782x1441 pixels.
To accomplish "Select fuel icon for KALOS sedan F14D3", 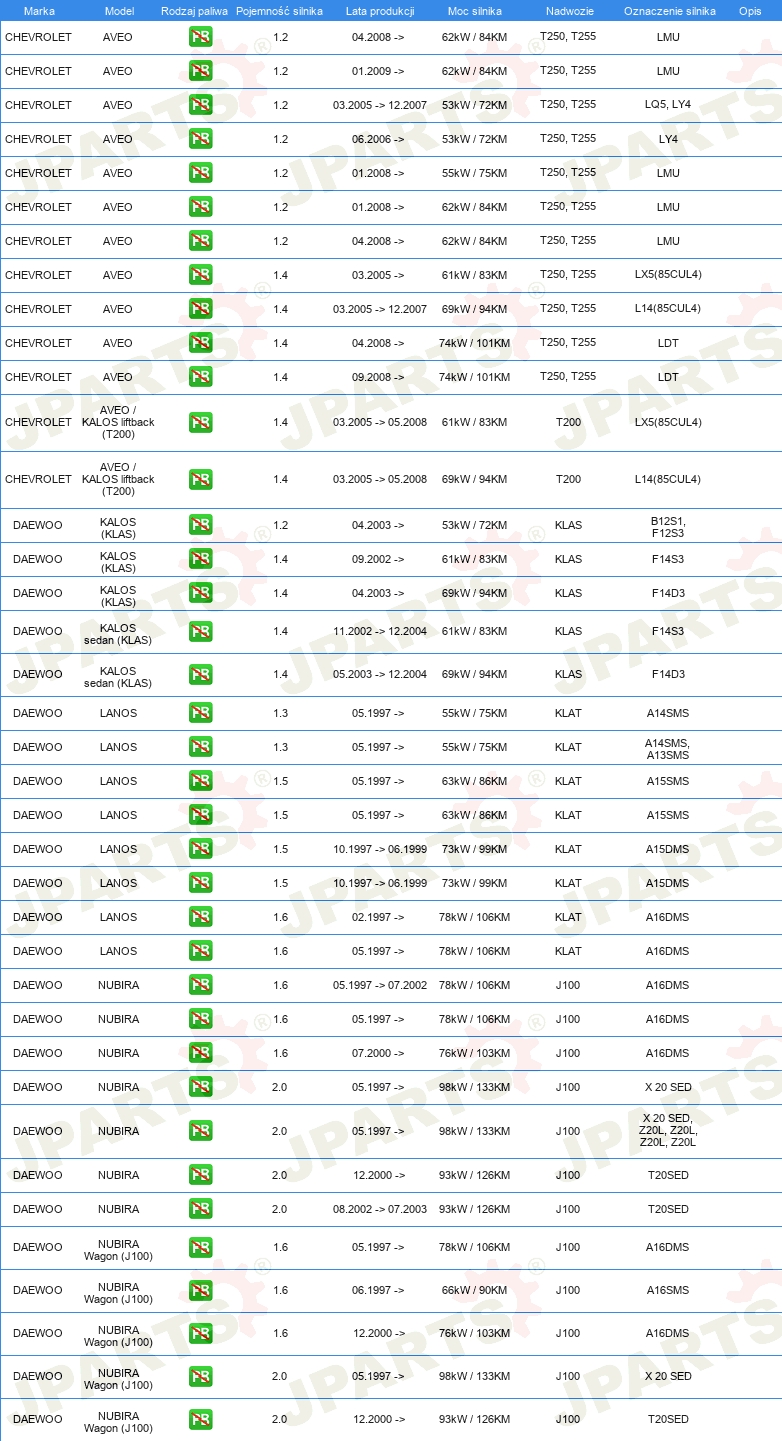I will pyautogui.click(x=200, y=674).
